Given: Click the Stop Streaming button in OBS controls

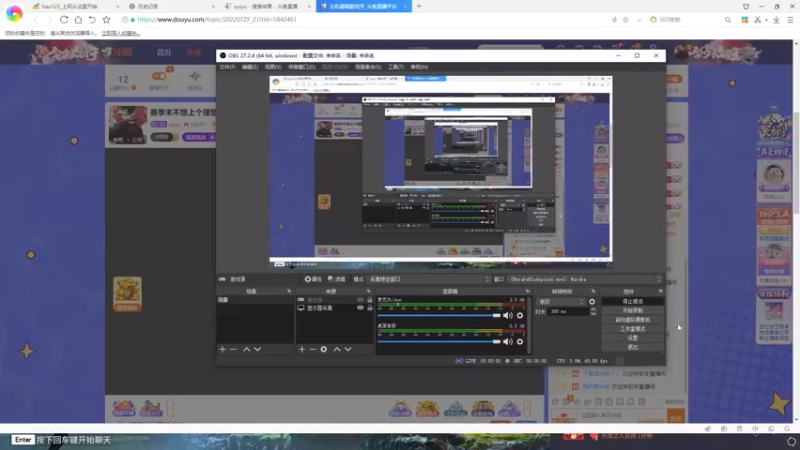Looking at the screenshot, I should click(633, 302).
